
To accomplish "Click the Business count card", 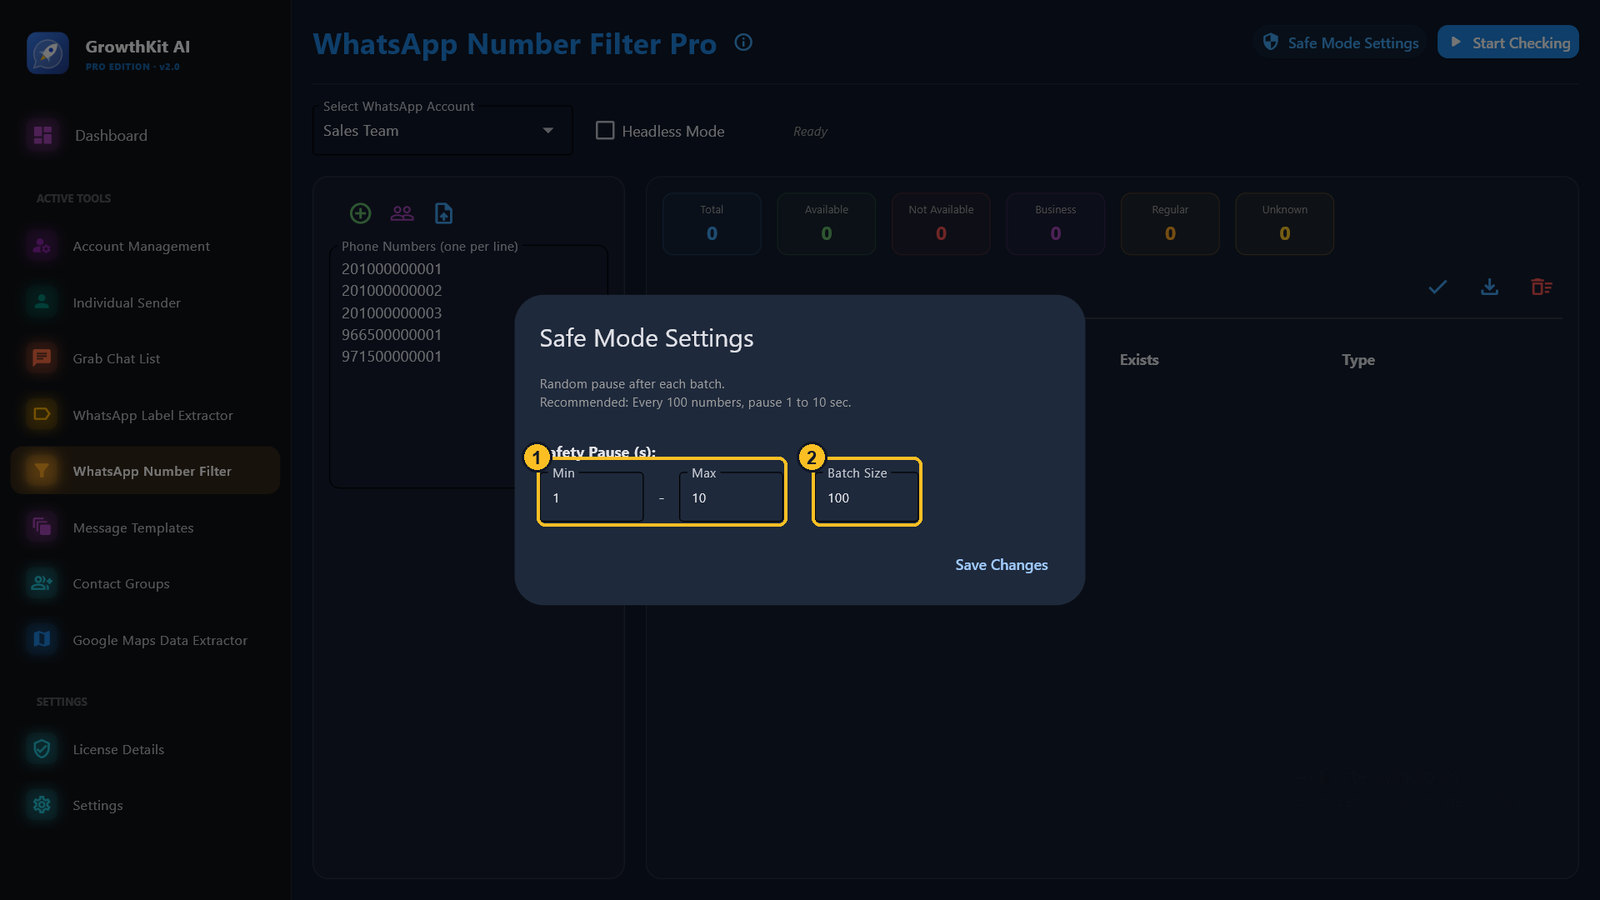I will click(1056, 224).
